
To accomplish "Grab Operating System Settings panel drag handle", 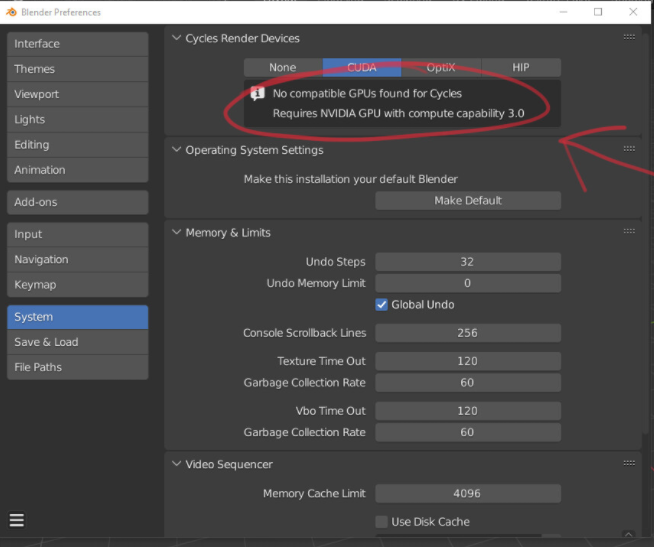I will pos(629,149).
